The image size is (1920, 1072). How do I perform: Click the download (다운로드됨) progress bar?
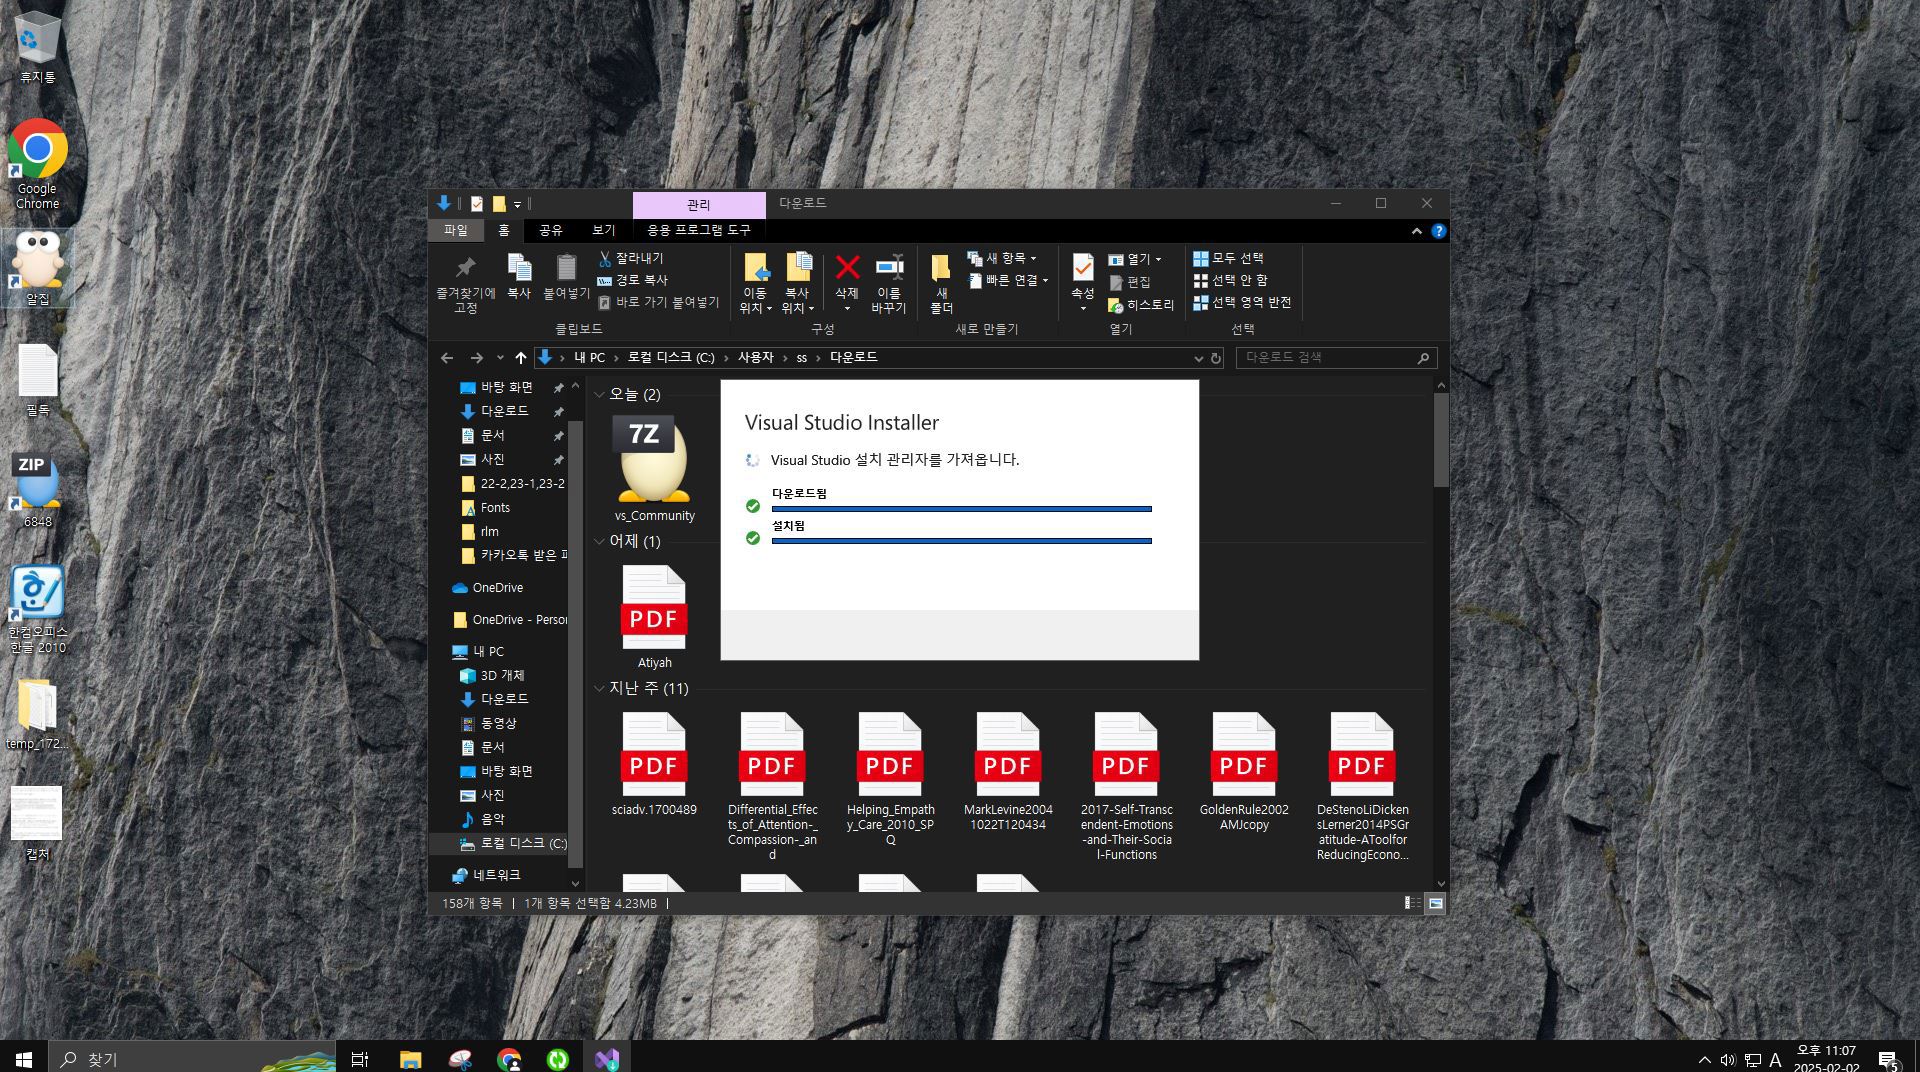961,509
